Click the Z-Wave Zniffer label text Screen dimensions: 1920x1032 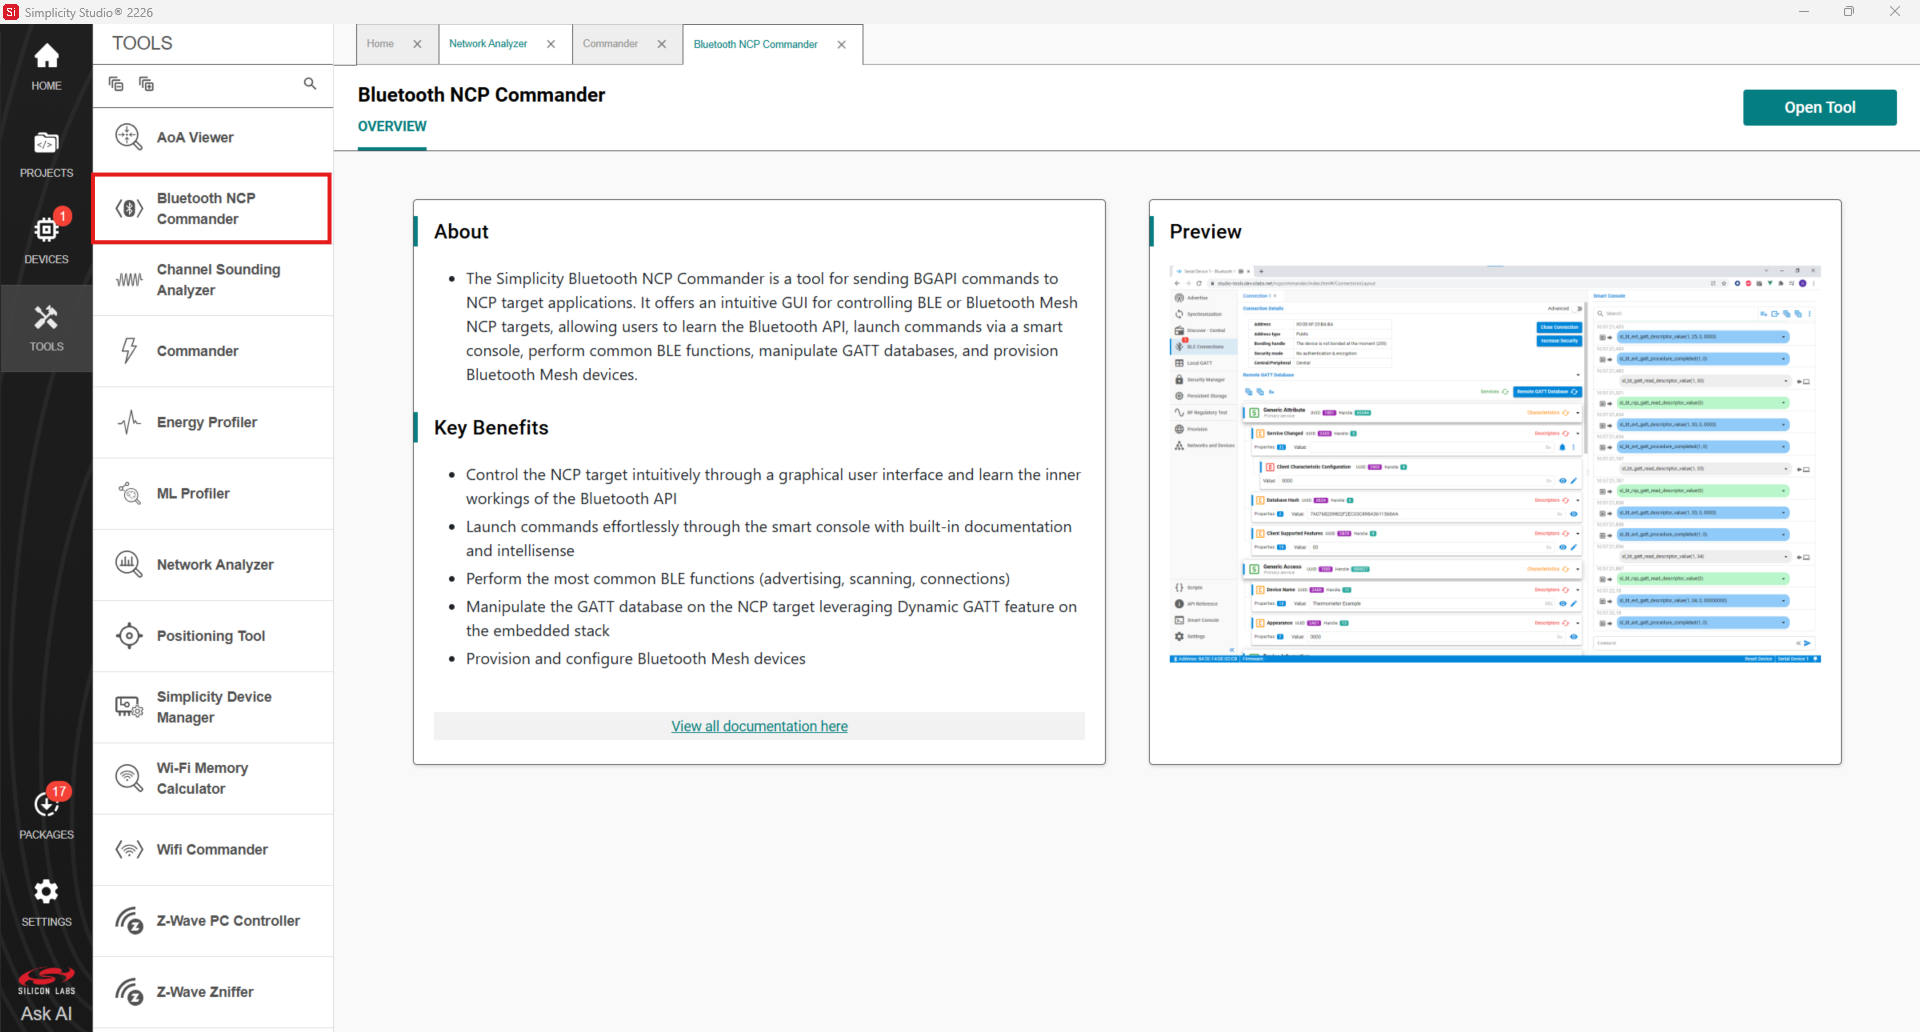coord(205,992)
